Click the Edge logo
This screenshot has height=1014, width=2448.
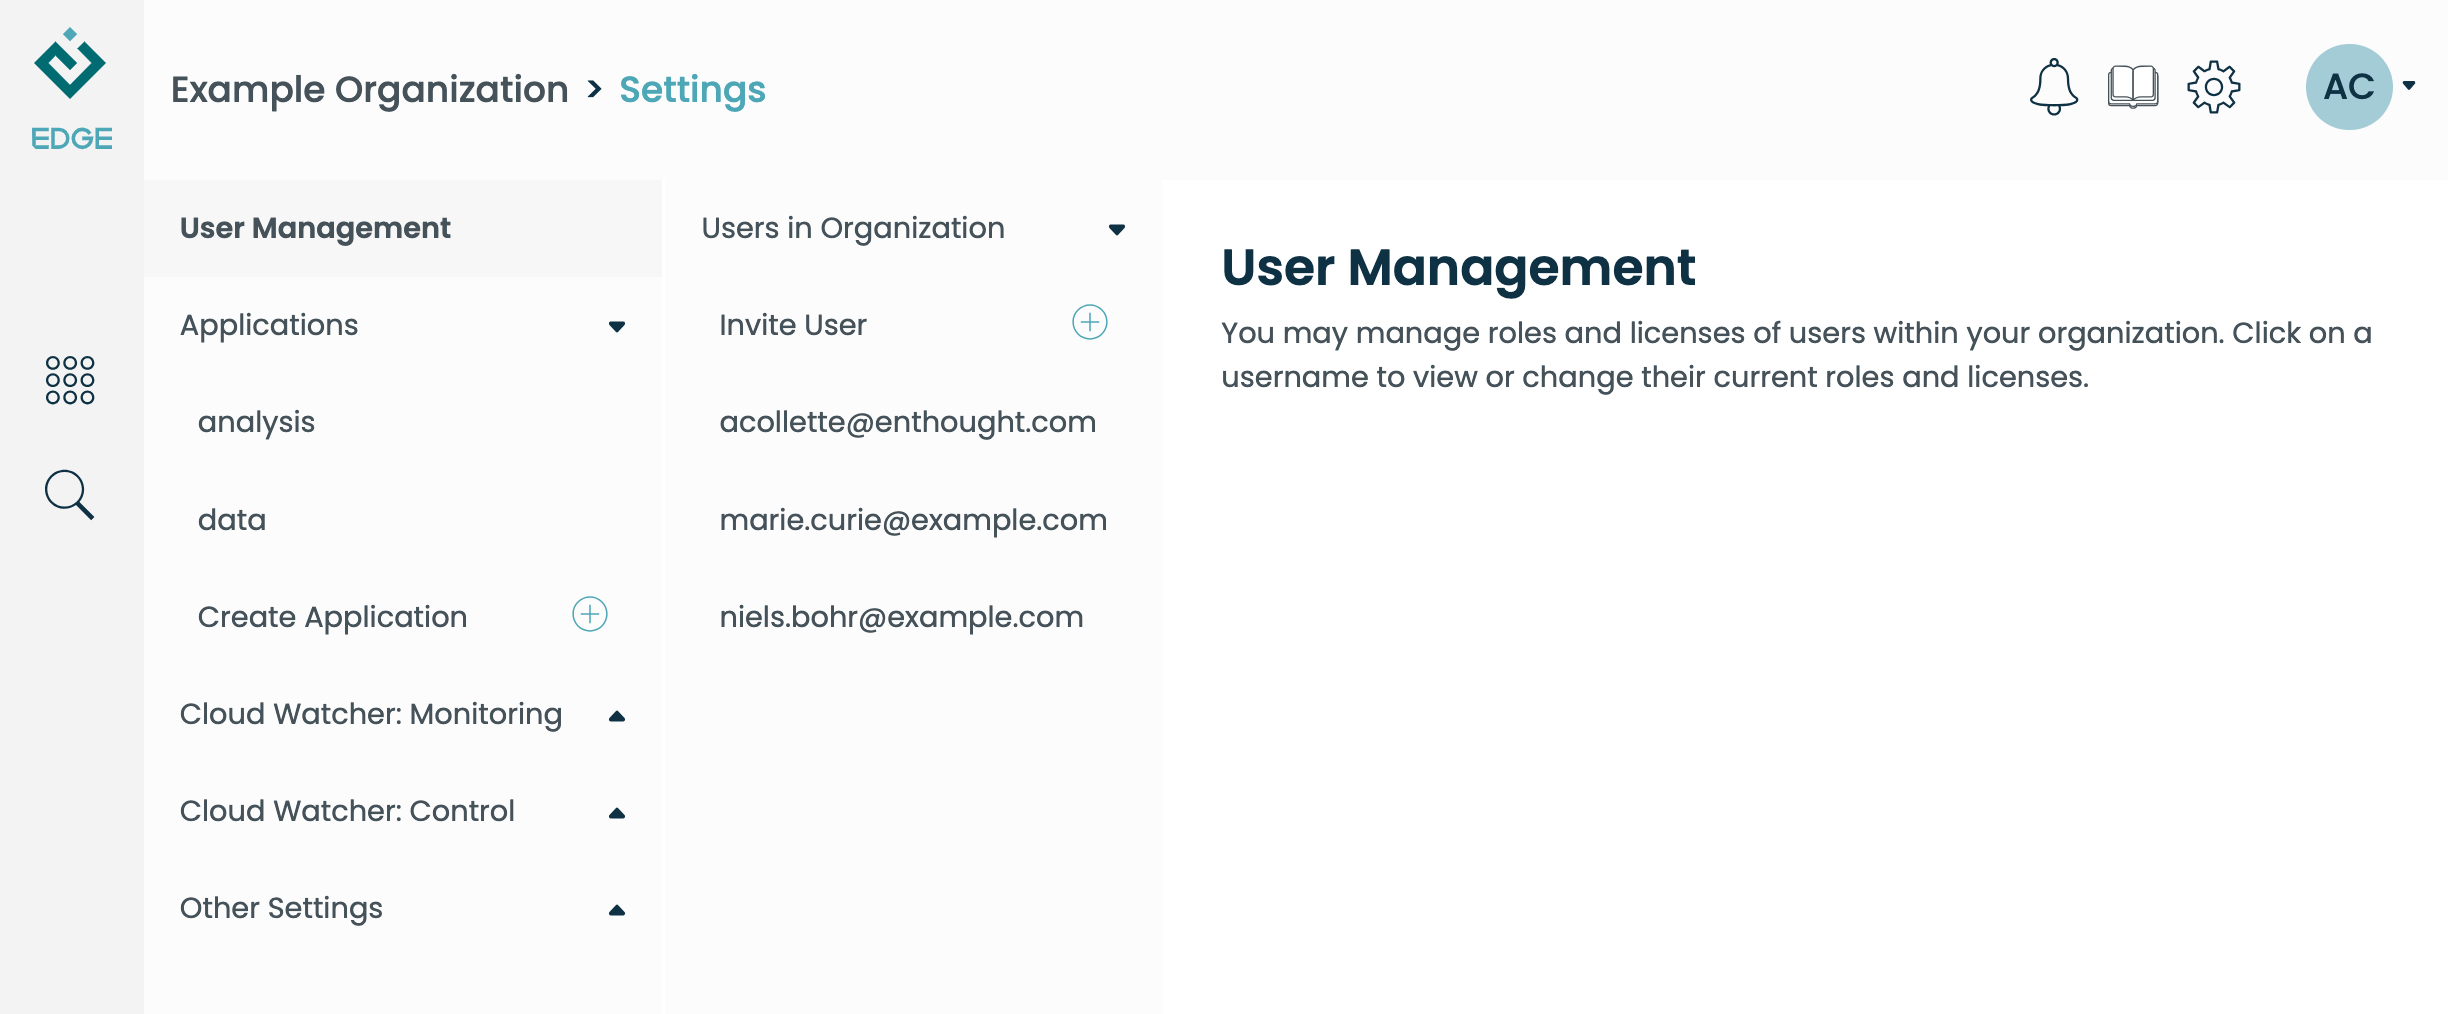(x=71, y=90)
